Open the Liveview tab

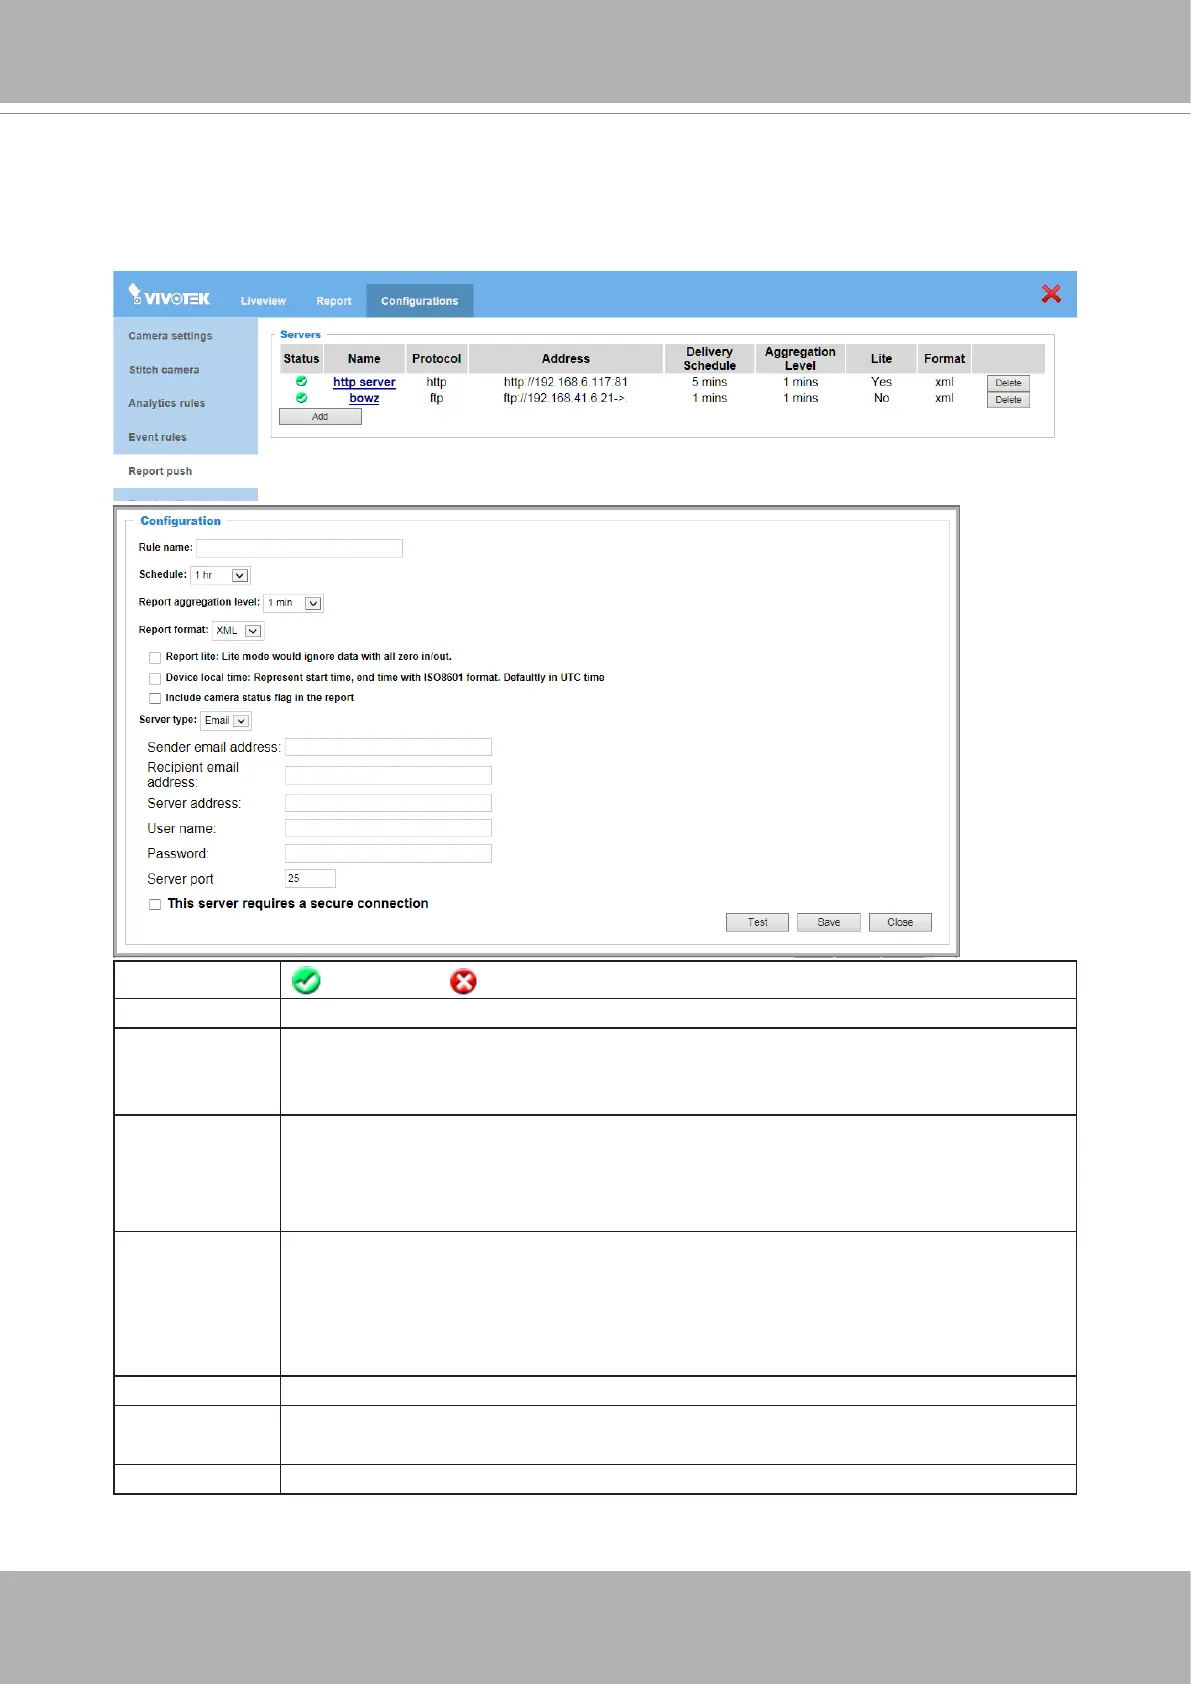pyautogui.click(x=263, y=301)
